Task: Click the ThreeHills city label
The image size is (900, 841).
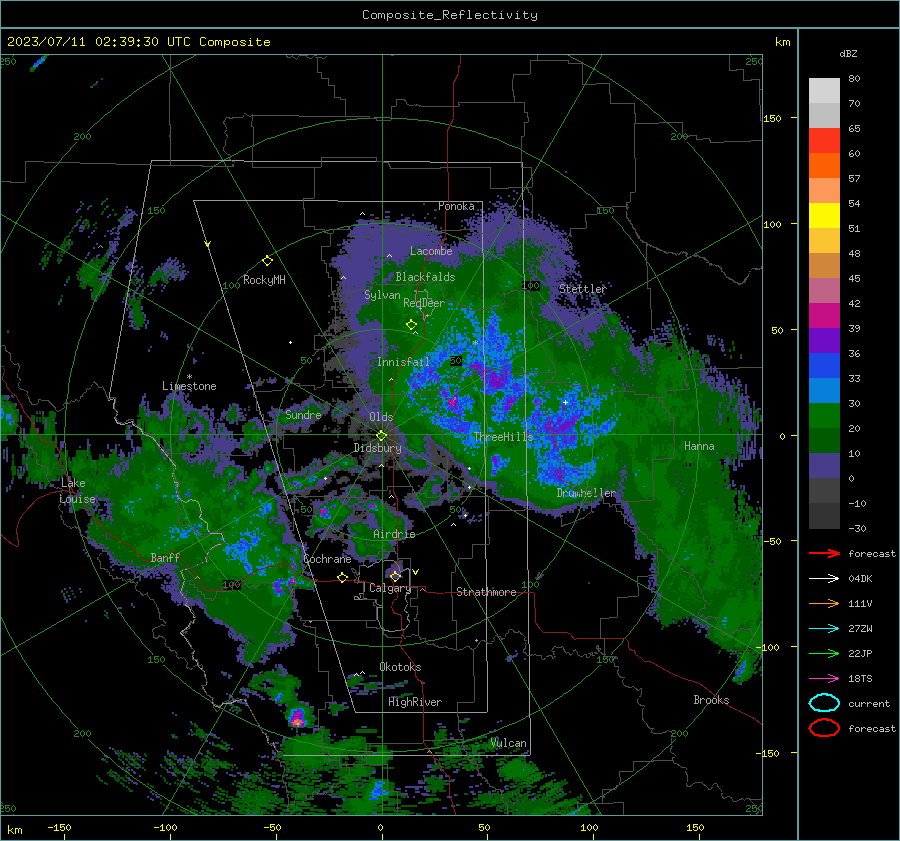Action: coord(503,437)
